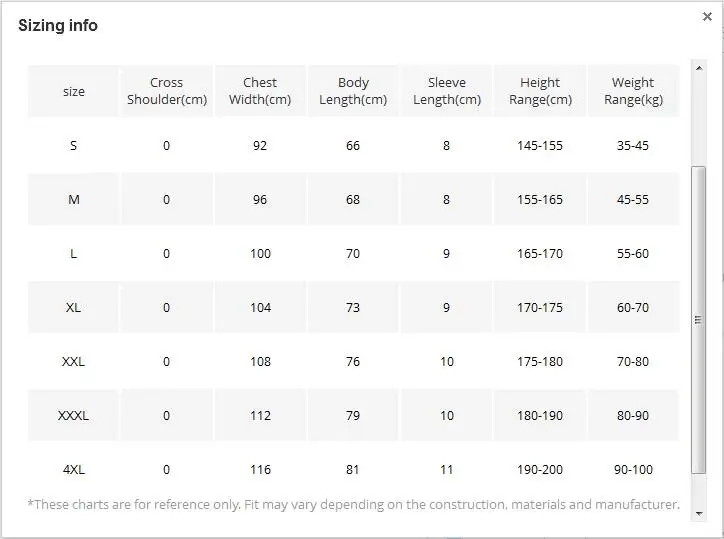
Task: Click the scrollbar down arrow
Action: pos(699,512)
